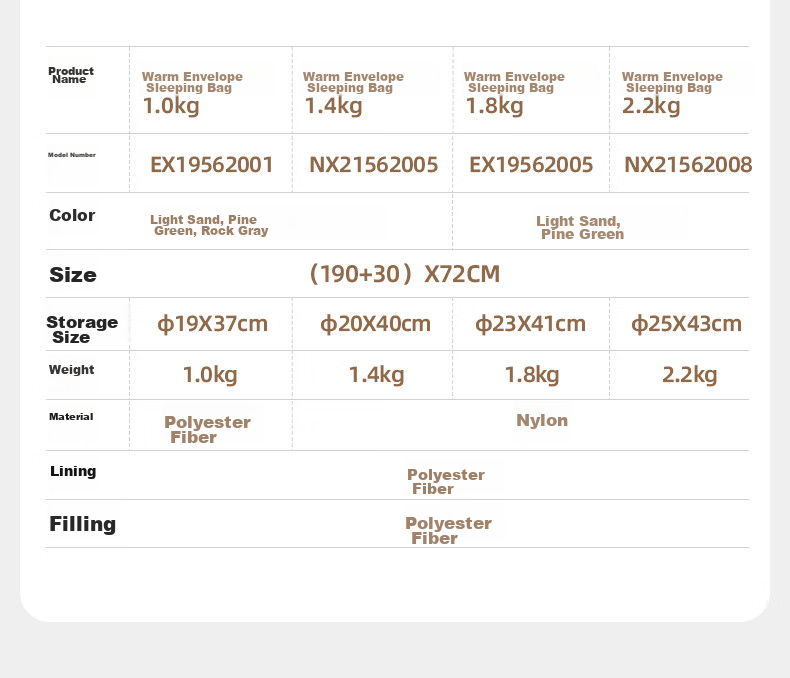Click the Light Sand, Pine Green, Rock Gray colors
This screenshot has width=790, height=678.
click(209, 225)
